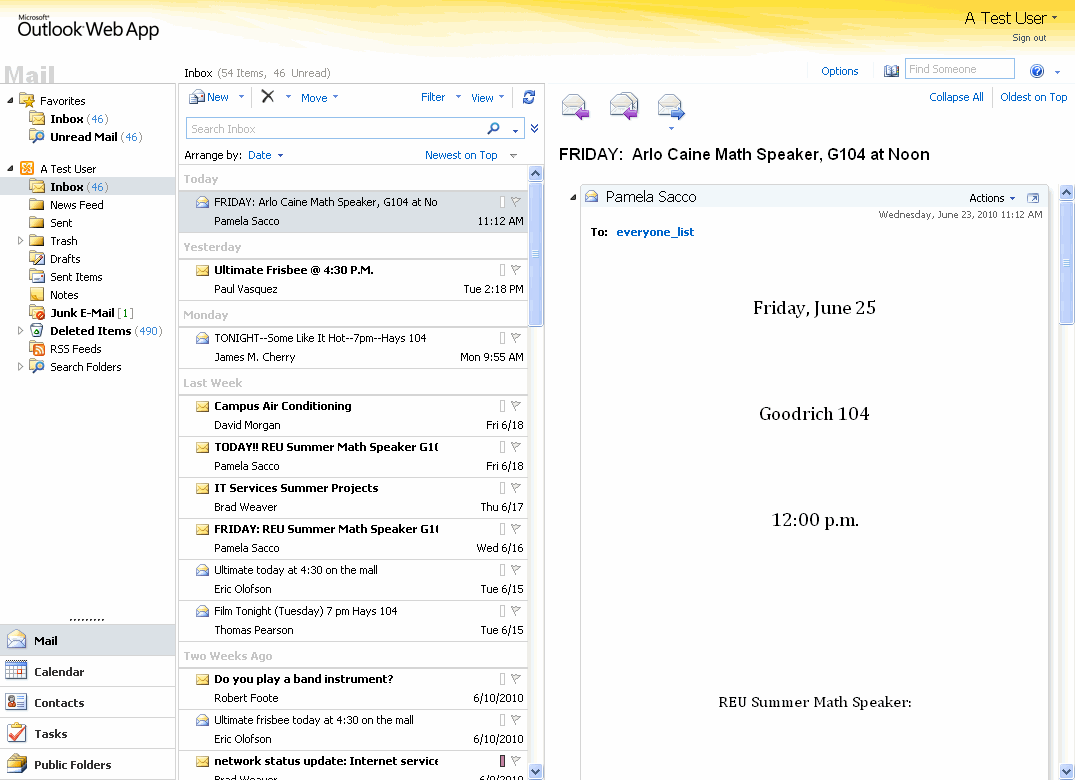Image resolution: width=1075 pixels, height=780 pixels.
Task: Open the Help question mark icon
Action: 1037,71
